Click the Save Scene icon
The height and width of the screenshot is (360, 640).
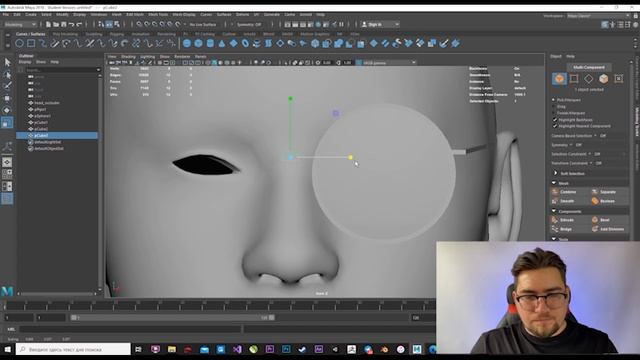tap(64, 24)
